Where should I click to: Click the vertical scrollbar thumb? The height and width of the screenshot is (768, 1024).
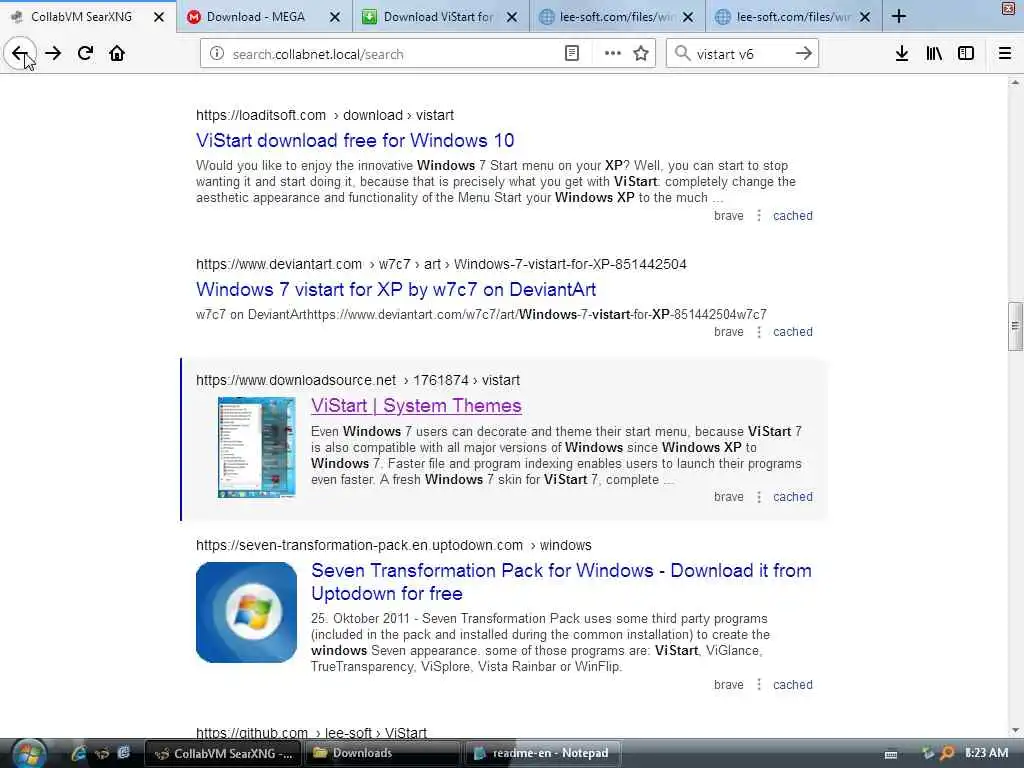click(x=1015, y=327)
